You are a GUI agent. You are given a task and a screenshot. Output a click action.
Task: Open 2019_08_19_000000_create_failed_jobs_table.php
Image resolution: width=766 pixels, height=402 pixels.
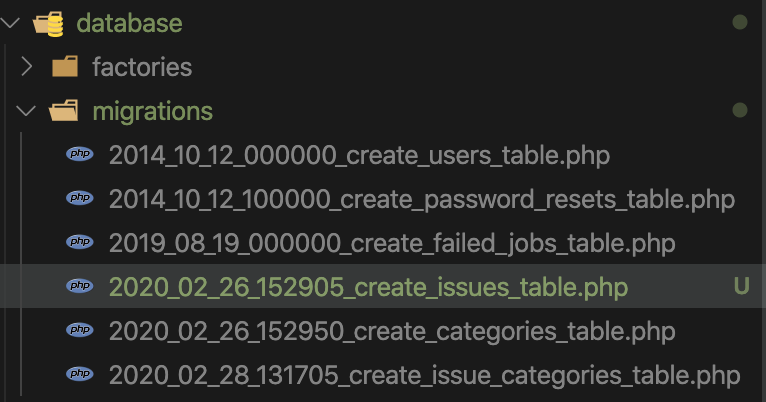(x=392, y=243)
